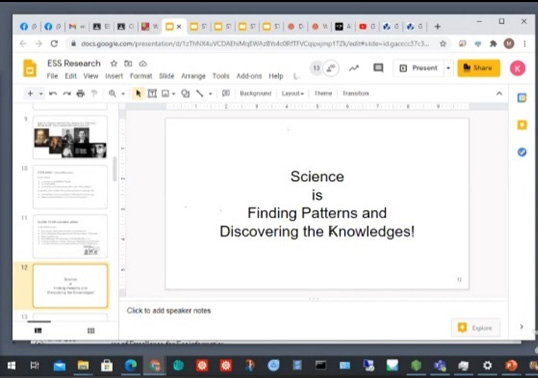Open Microsoft Store from the taskbar
This screenshot has height=378, width=538.
(107, 365)
